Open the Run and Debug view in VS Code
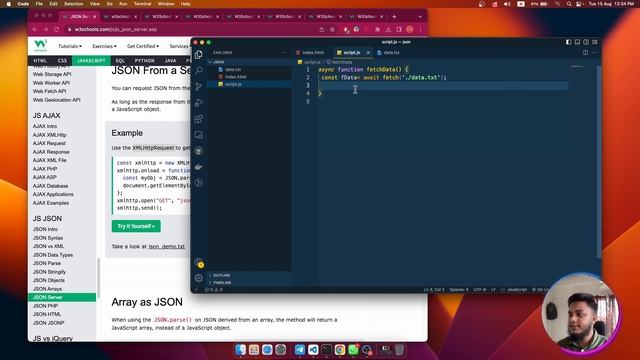The height and width of the screenshot is (360, 640). point(199,102)
